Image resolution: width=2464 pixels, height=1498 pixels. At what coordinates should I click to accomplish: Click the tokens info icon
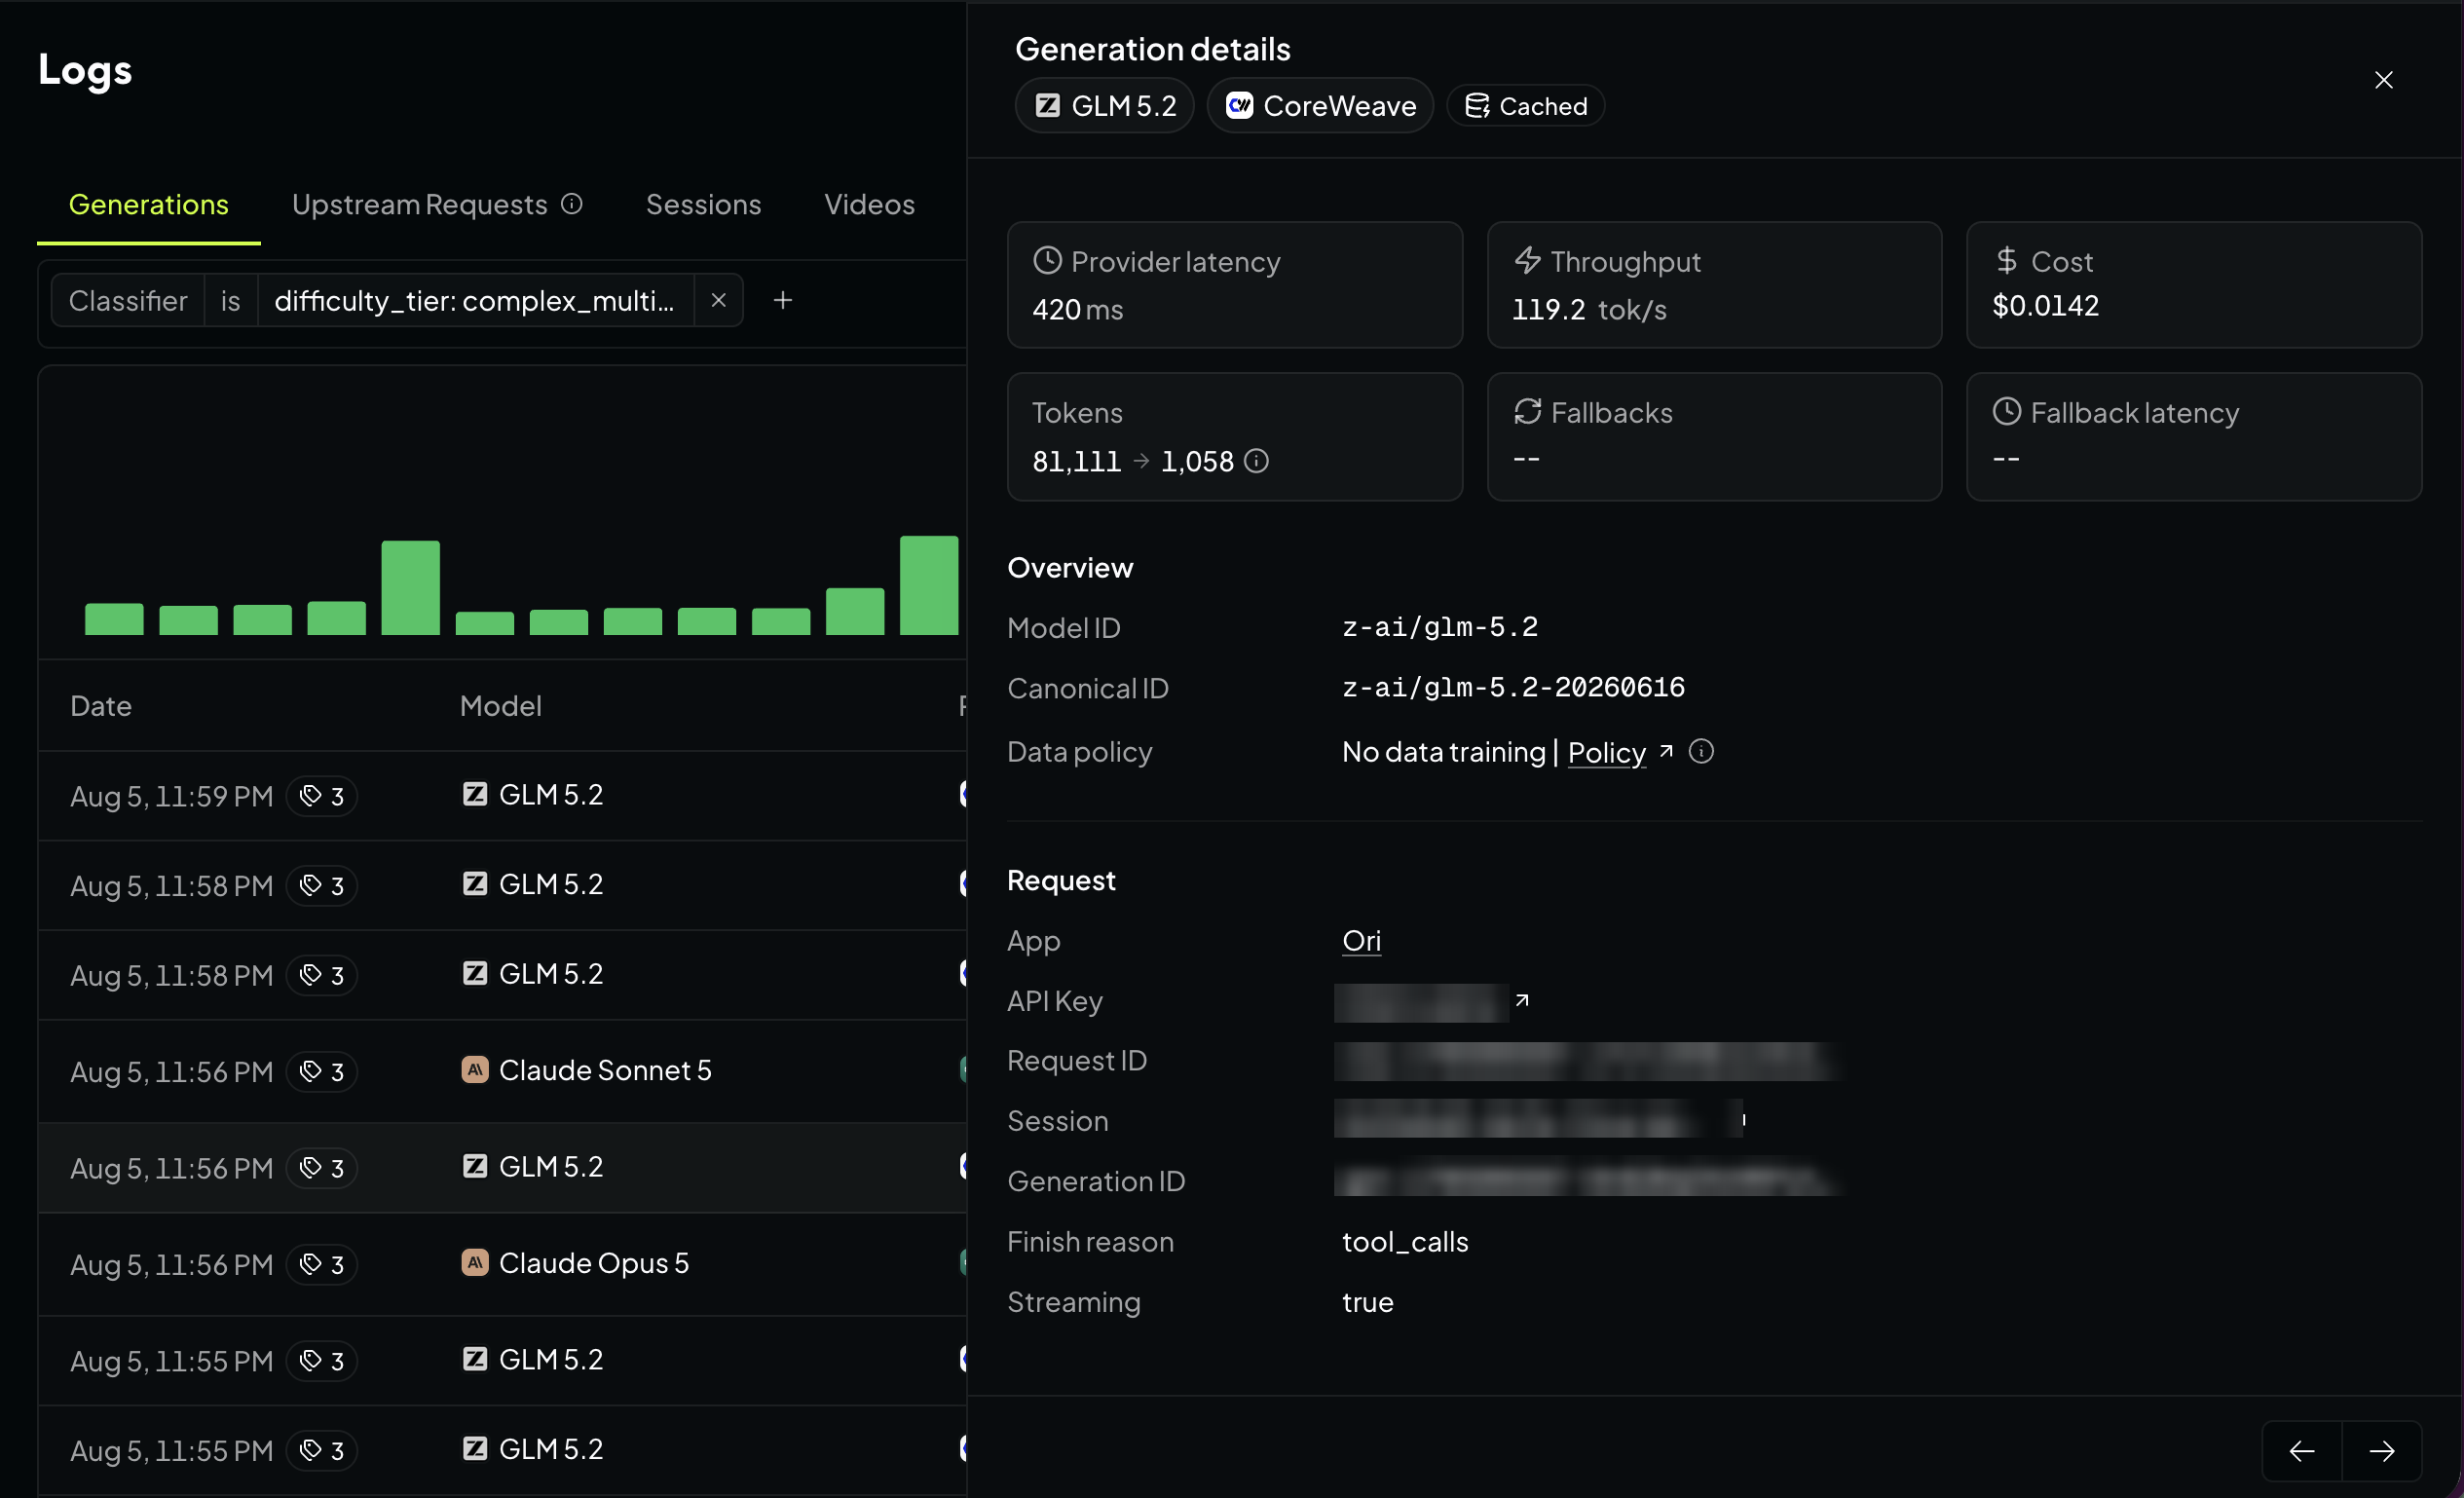point(1257,461)
